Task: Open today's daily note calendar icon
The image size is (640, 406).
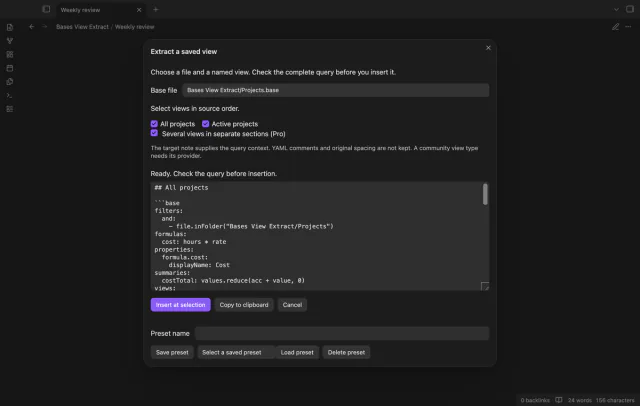Action: click(x=10, y=68)
